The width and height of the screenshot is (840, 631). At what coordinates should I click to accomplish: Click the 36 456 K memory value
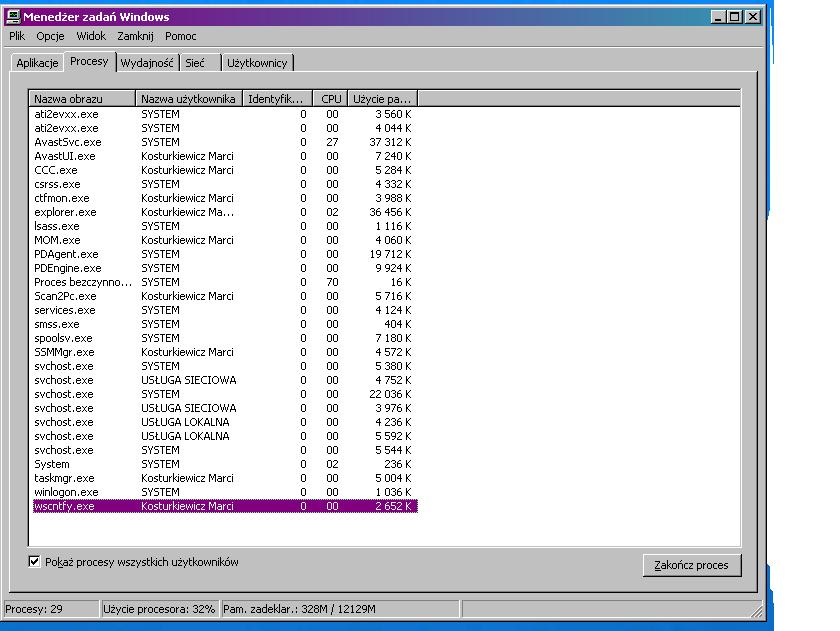click(x=390, y=212)
